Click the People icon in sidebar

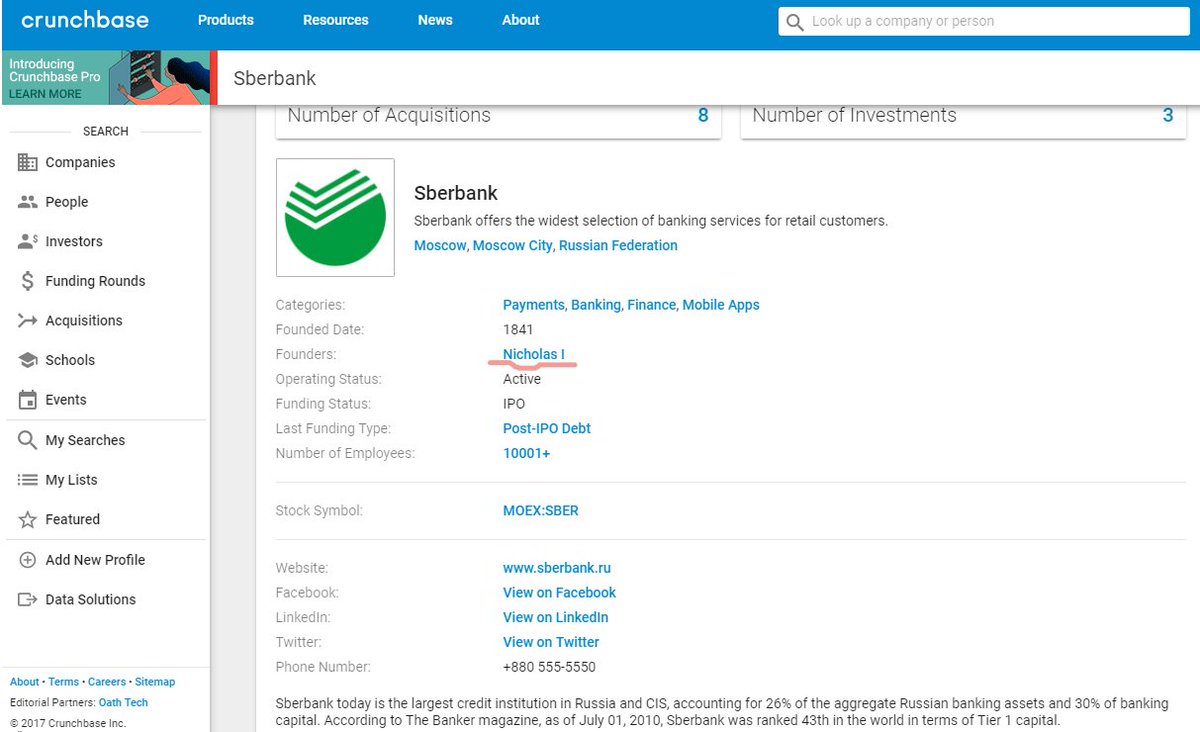point(28,202)
